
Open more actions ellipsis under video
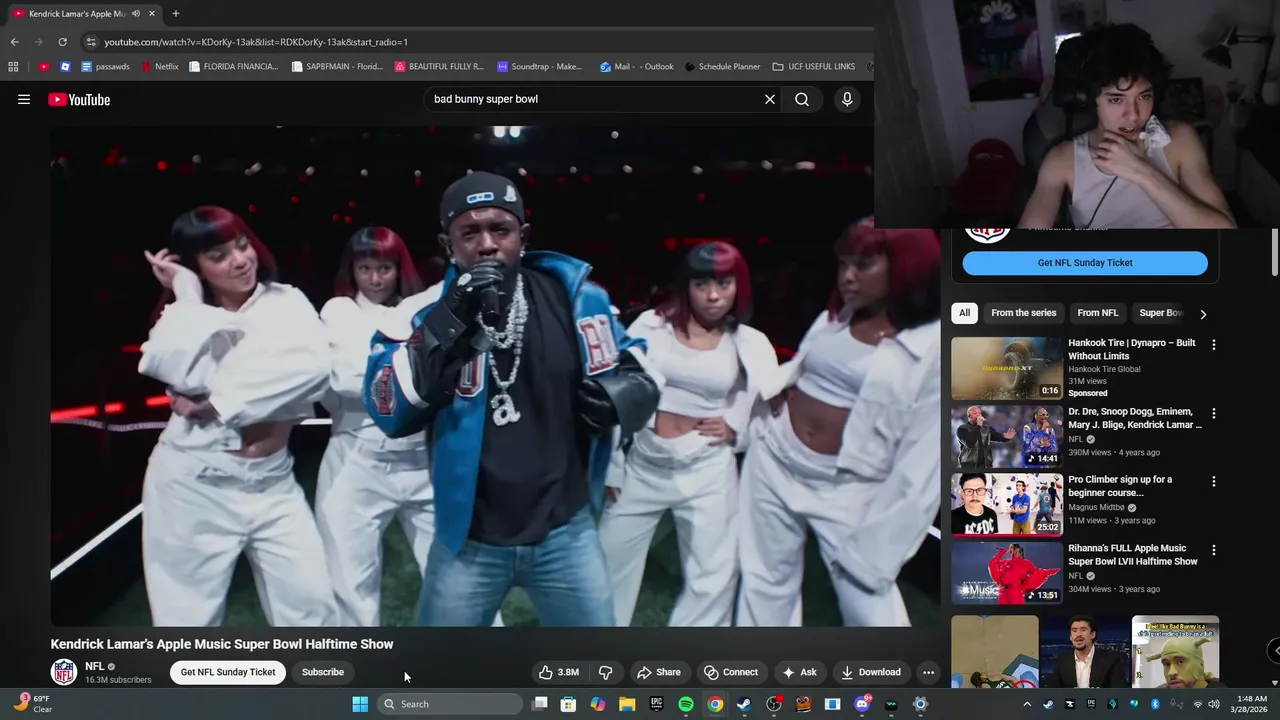coord(928,672)
